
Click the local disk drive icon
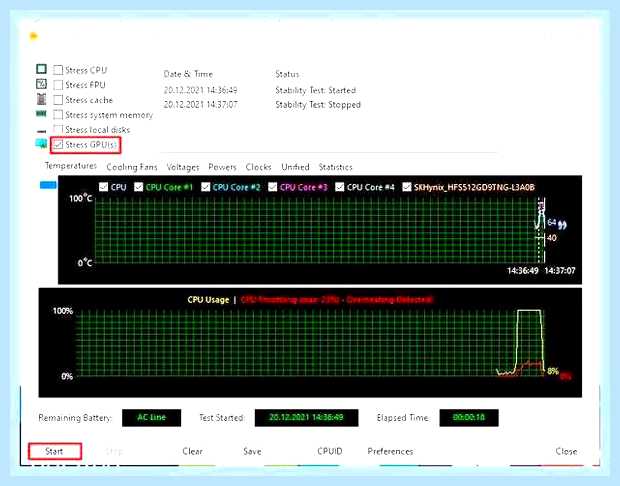[x=41, y=131]
